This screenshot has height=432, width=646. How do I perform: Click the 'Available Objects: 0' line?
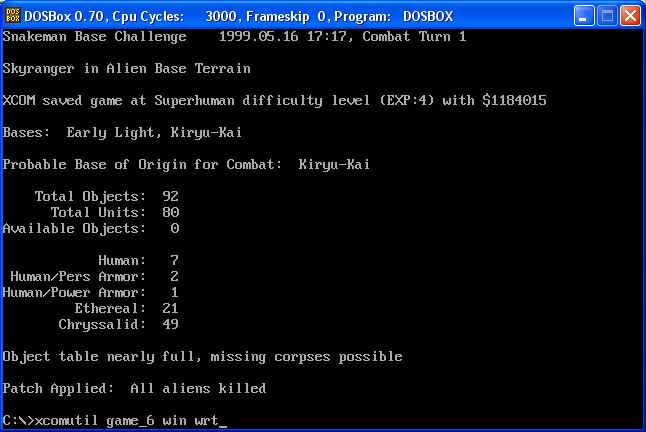[91, 229]
